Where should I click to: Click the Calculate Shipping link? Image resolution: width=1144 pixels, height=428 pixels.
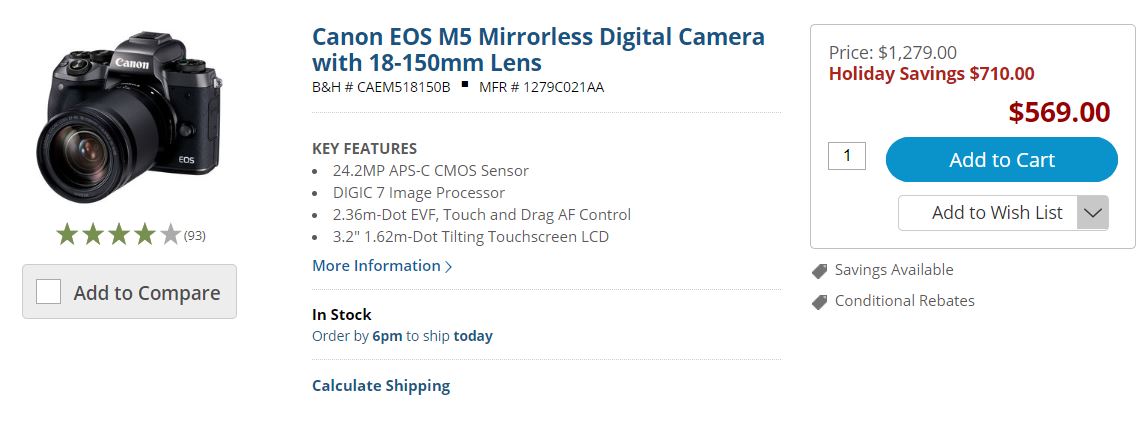pos(381,385)
